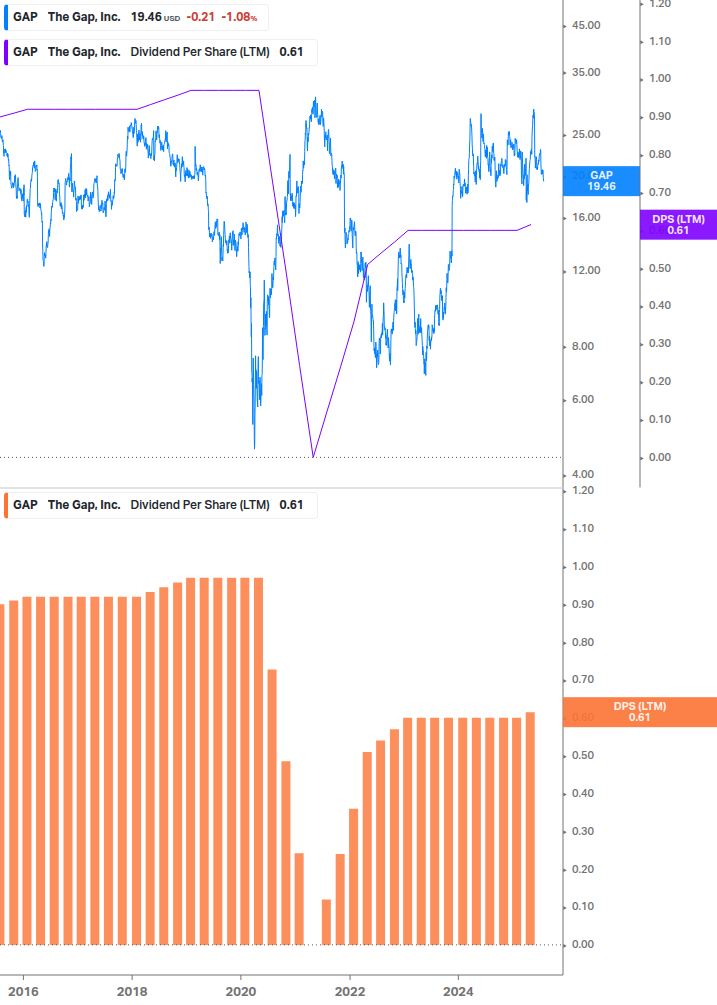717x1005 pixels.
Task: Click the 2016 label on time axis
Action: (x=23, y=992)
